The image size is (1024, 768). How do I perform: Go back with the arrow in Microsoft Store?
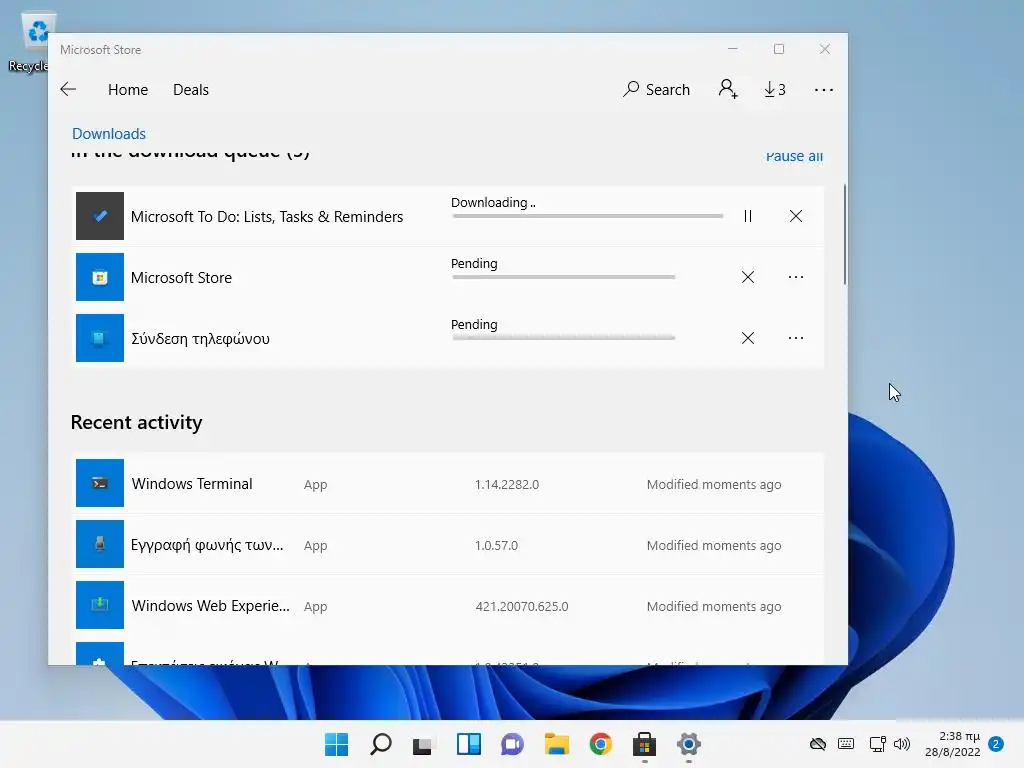(68, 89)
